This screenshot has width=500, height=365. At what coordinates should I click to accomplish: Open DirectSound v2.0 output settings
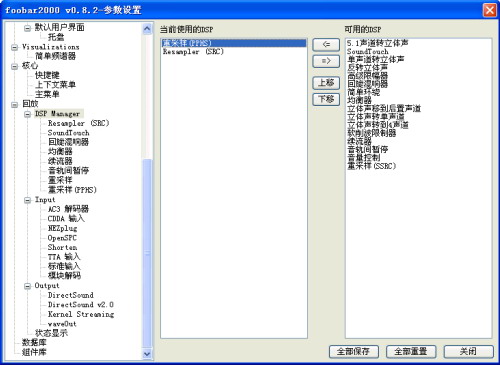(81, 305)
